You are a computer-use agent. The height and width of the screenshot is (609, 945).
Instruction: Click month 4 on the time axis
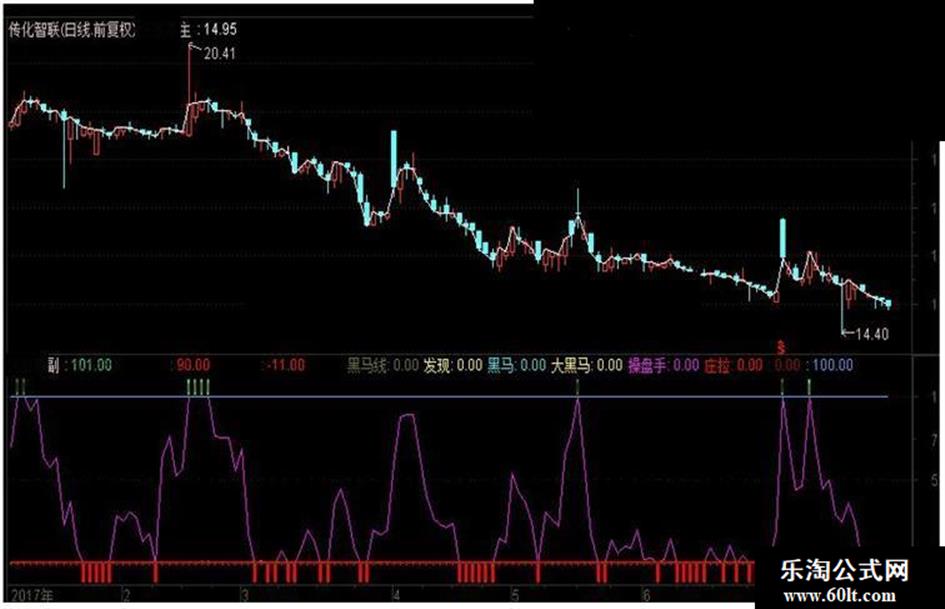click(396, 595)
